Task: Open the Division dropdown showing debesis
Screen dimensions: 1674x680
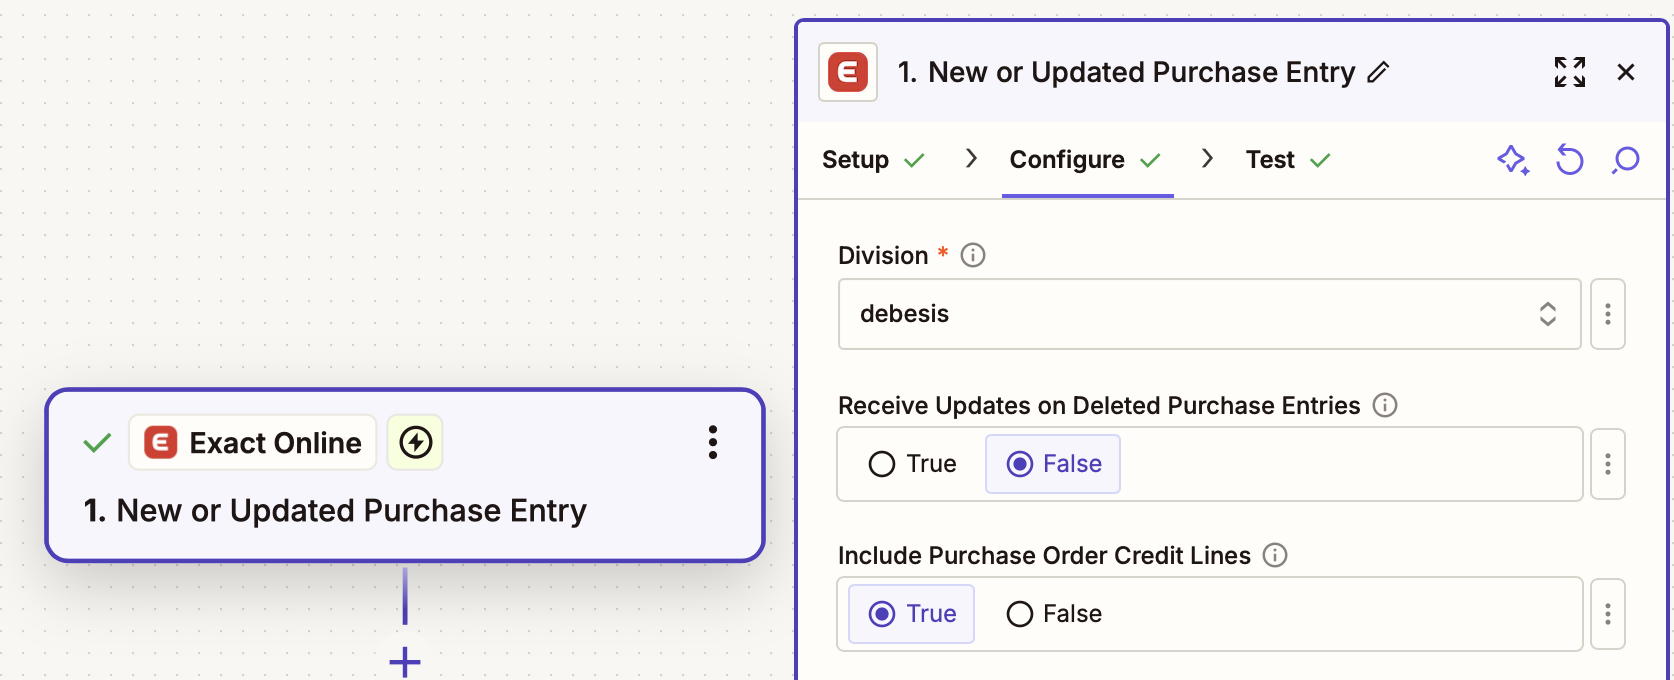Action: click(x=1209, y=314)
